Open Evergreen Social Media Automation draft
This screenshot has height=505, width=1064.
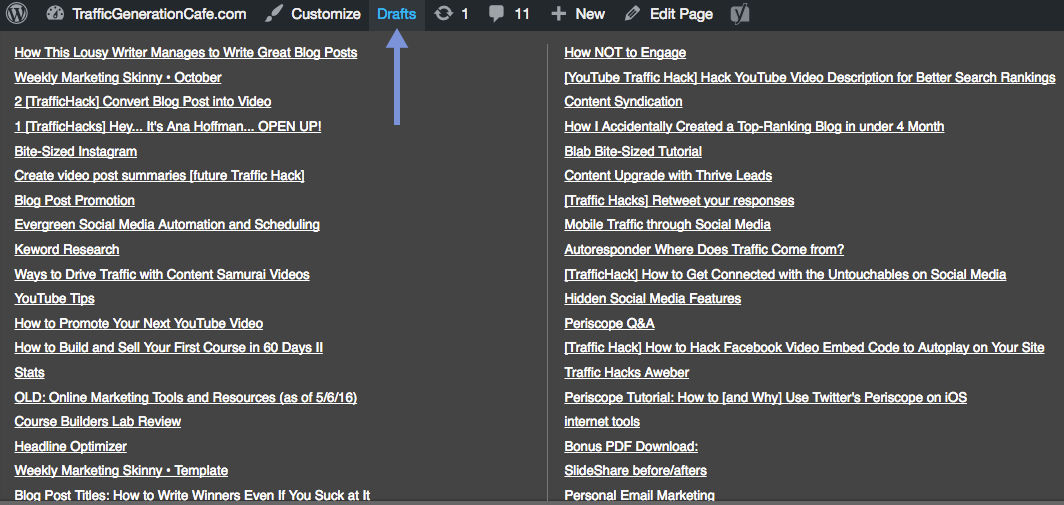click(167, 225)
